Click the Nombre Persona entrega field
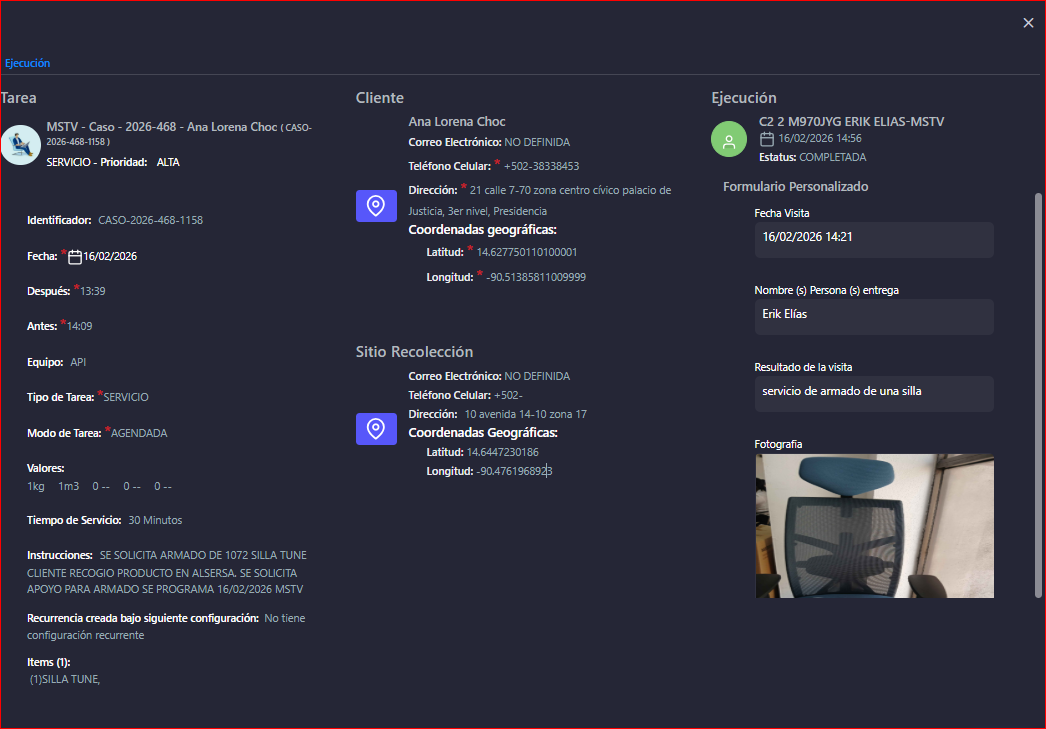1046x729 pixels. point(873,315)
